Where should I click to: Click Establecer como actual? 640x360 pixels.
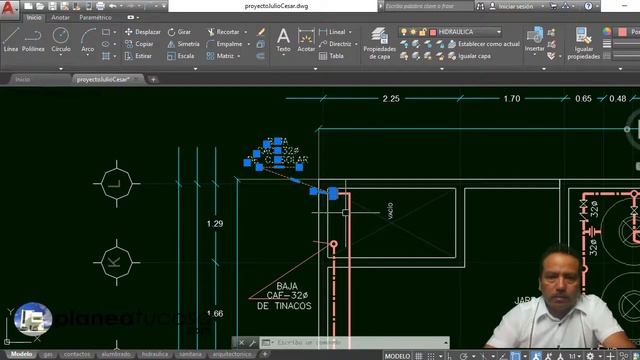coord(484,44)
